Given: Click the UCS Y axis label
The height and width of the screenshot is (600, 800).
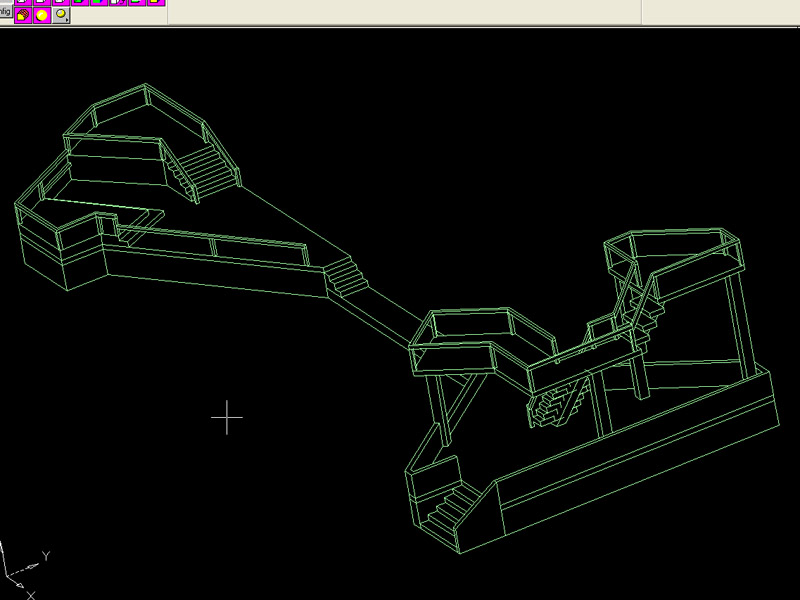Looking at the screenshot, I should (46, 555).
